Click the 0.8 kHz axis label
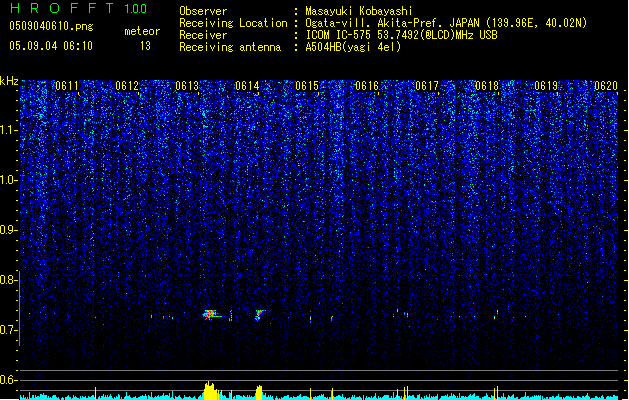 coord(9,280)
